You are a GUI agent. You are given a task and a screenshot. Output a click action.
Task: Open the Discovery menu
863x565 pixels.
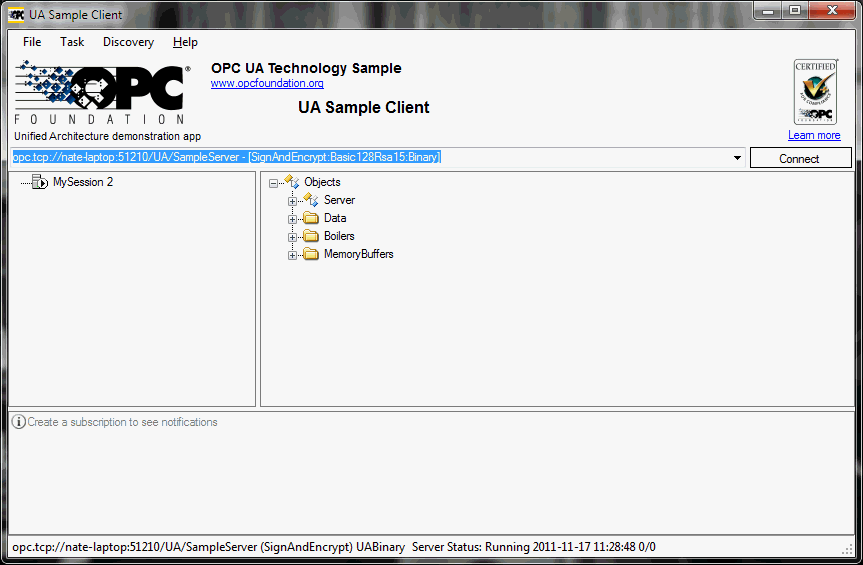tap(128, 42)
